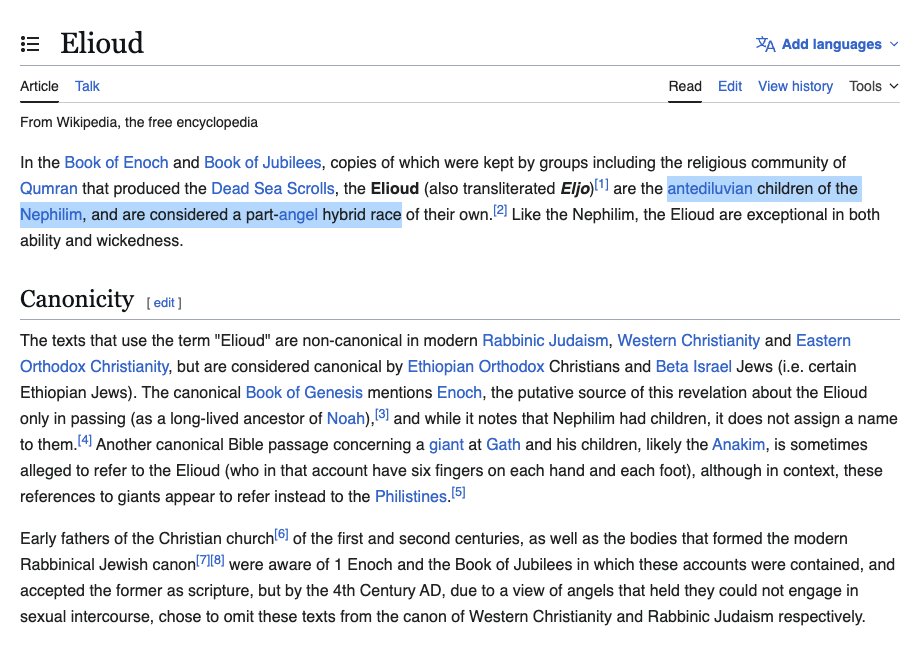This screenshot has height=656, width=917.
Task: Open the Anakim link
Action: coord(738,444)
